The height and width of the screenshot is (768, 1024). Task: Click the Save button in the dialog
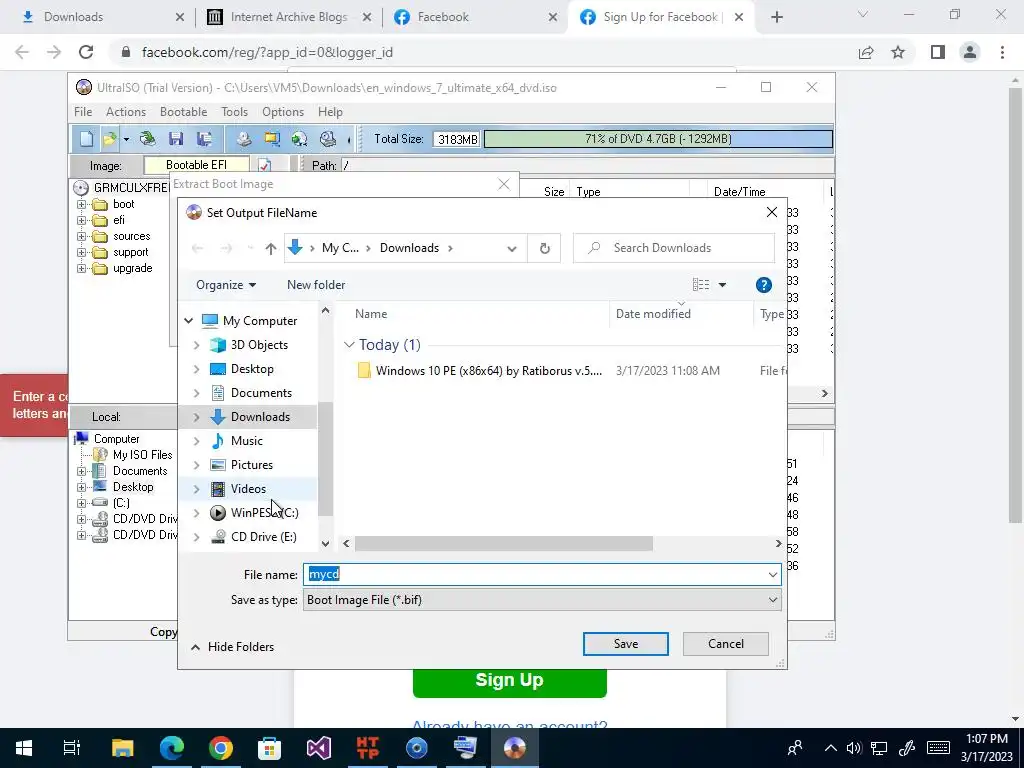point(626,644)
